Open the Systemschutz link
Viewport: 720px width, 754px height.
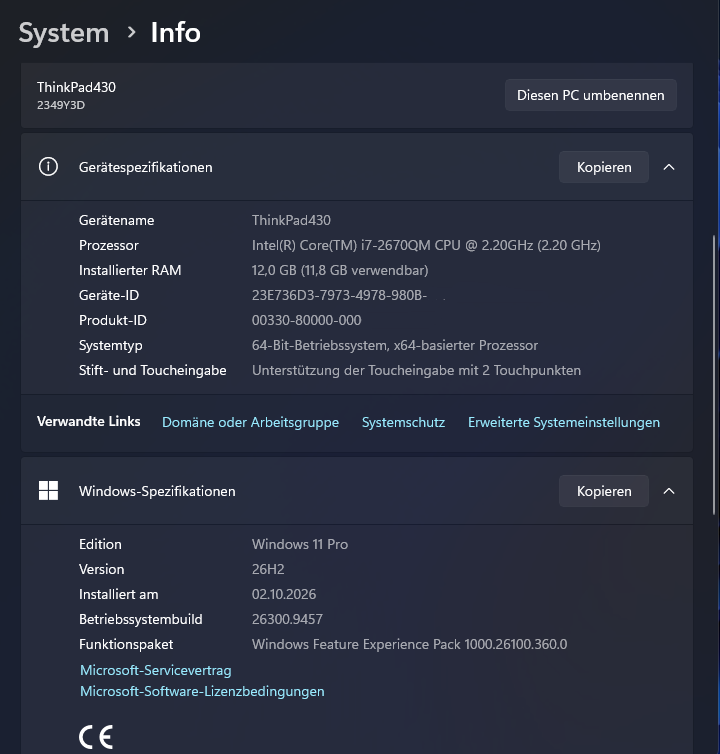point(403,422)
